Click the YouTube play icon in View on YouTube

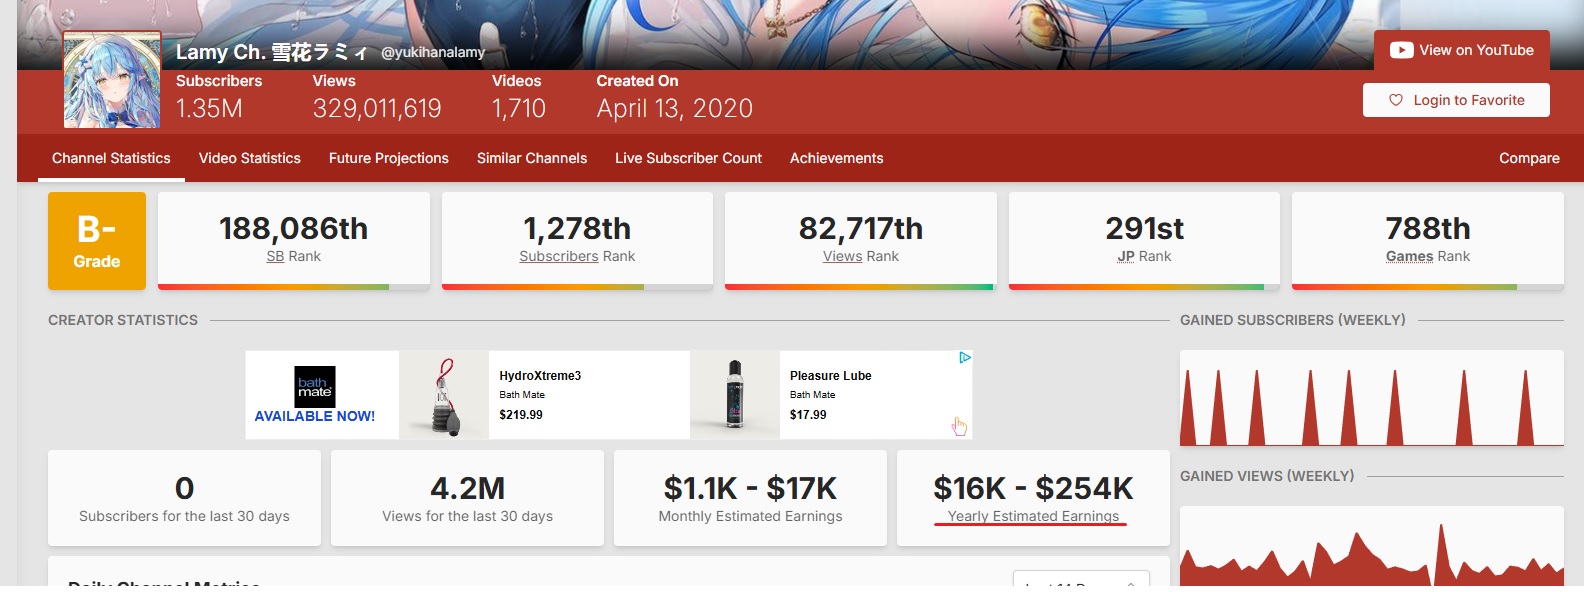[x=1401, y=50]
